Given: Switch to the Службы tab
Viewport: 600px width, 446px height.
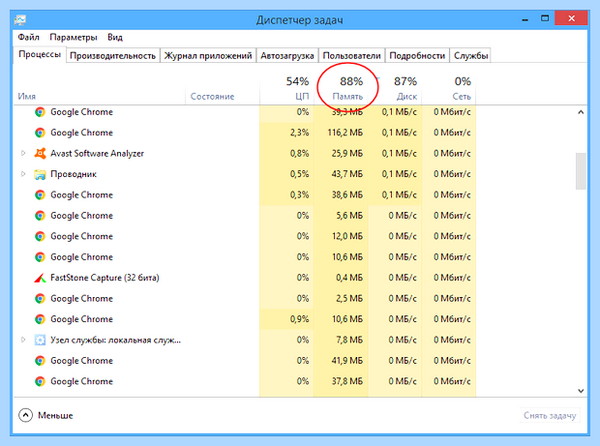Looking at the screenshot, I should point(471,56).
